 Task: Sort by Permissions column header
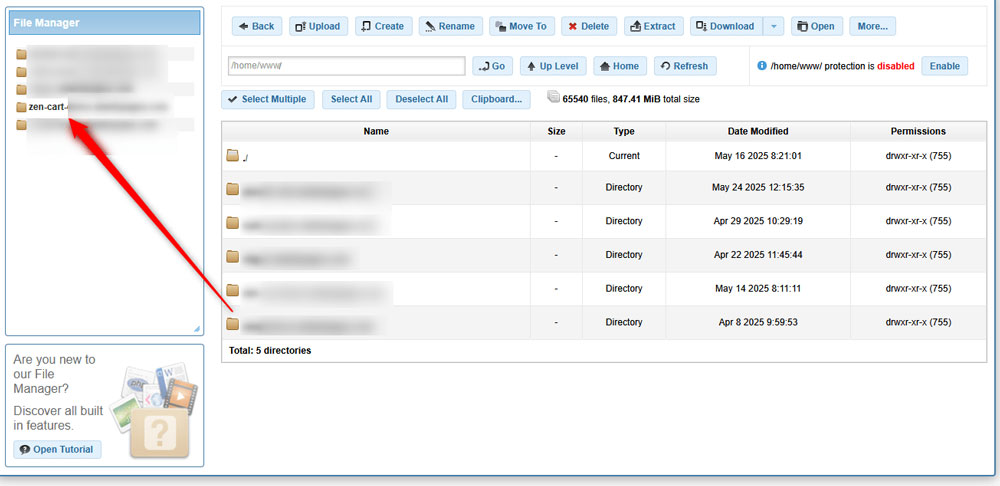pos(918,131)
